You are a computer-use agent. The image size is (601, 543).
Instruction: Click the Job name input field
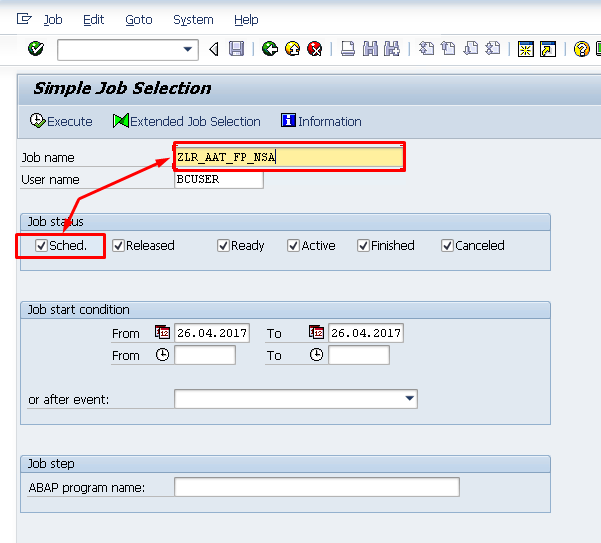(289, 157)
